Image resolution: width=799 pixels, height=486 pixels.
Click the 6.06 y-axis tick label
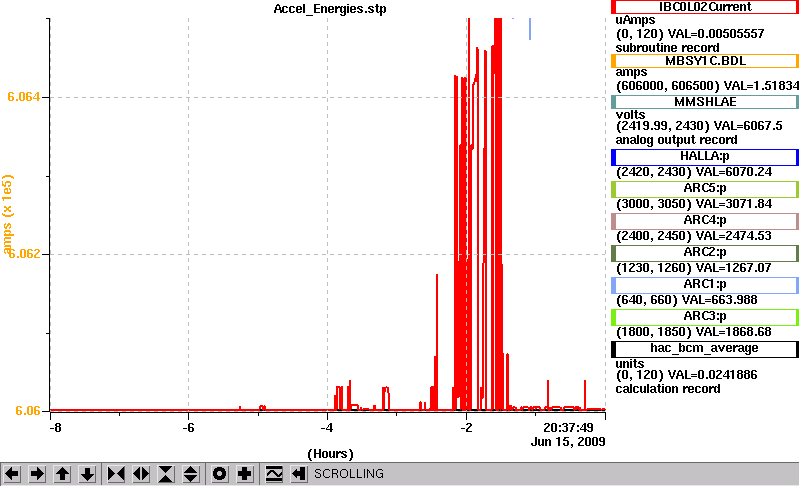pyautogui.click(x=28, y=411)
